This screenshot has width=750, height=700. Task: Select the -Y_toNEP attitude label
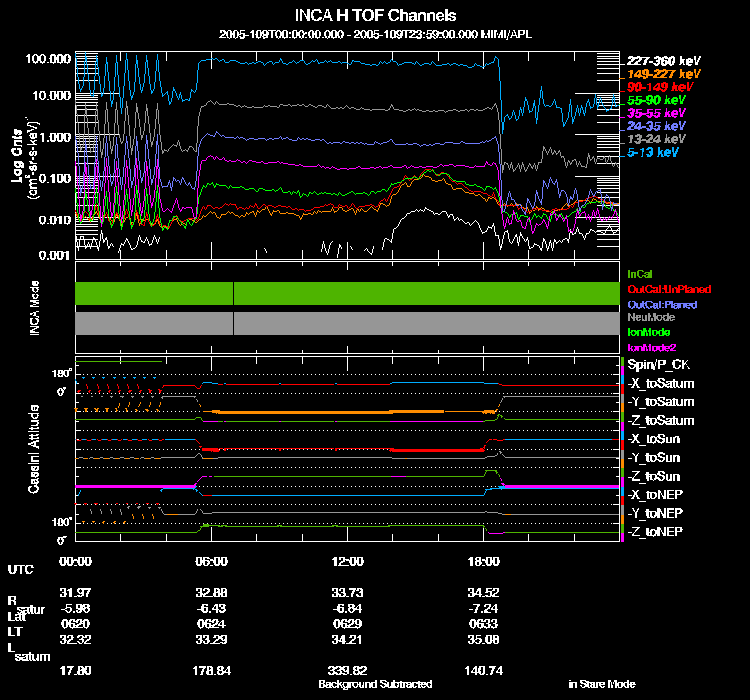(655, 513)
